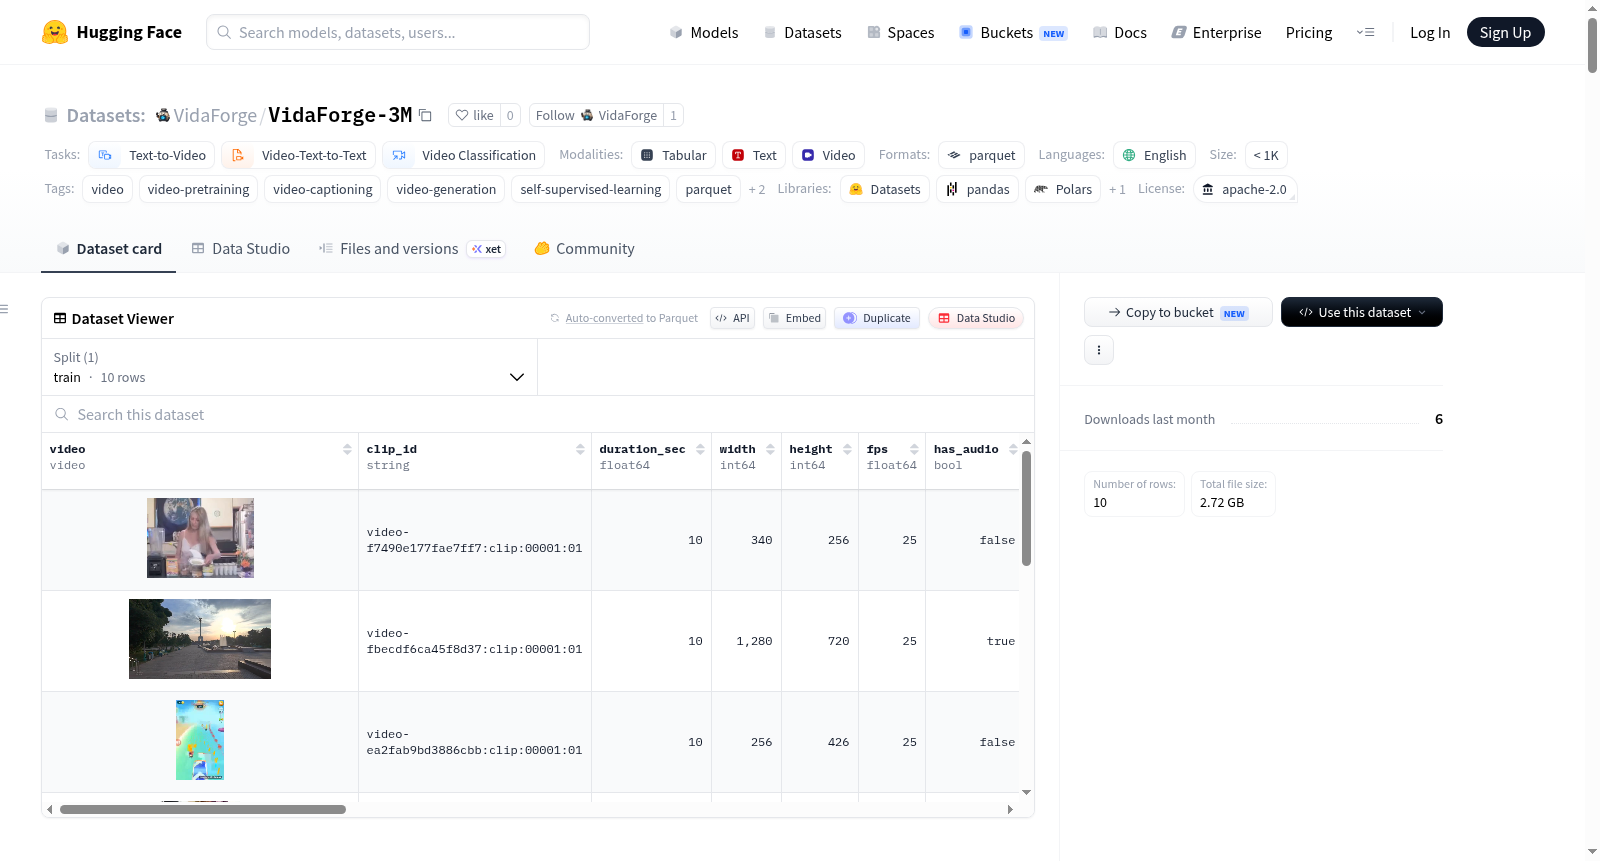Switch to the Data Studio tab
This screenshot has width=1600, height=861.
point(241,248)
